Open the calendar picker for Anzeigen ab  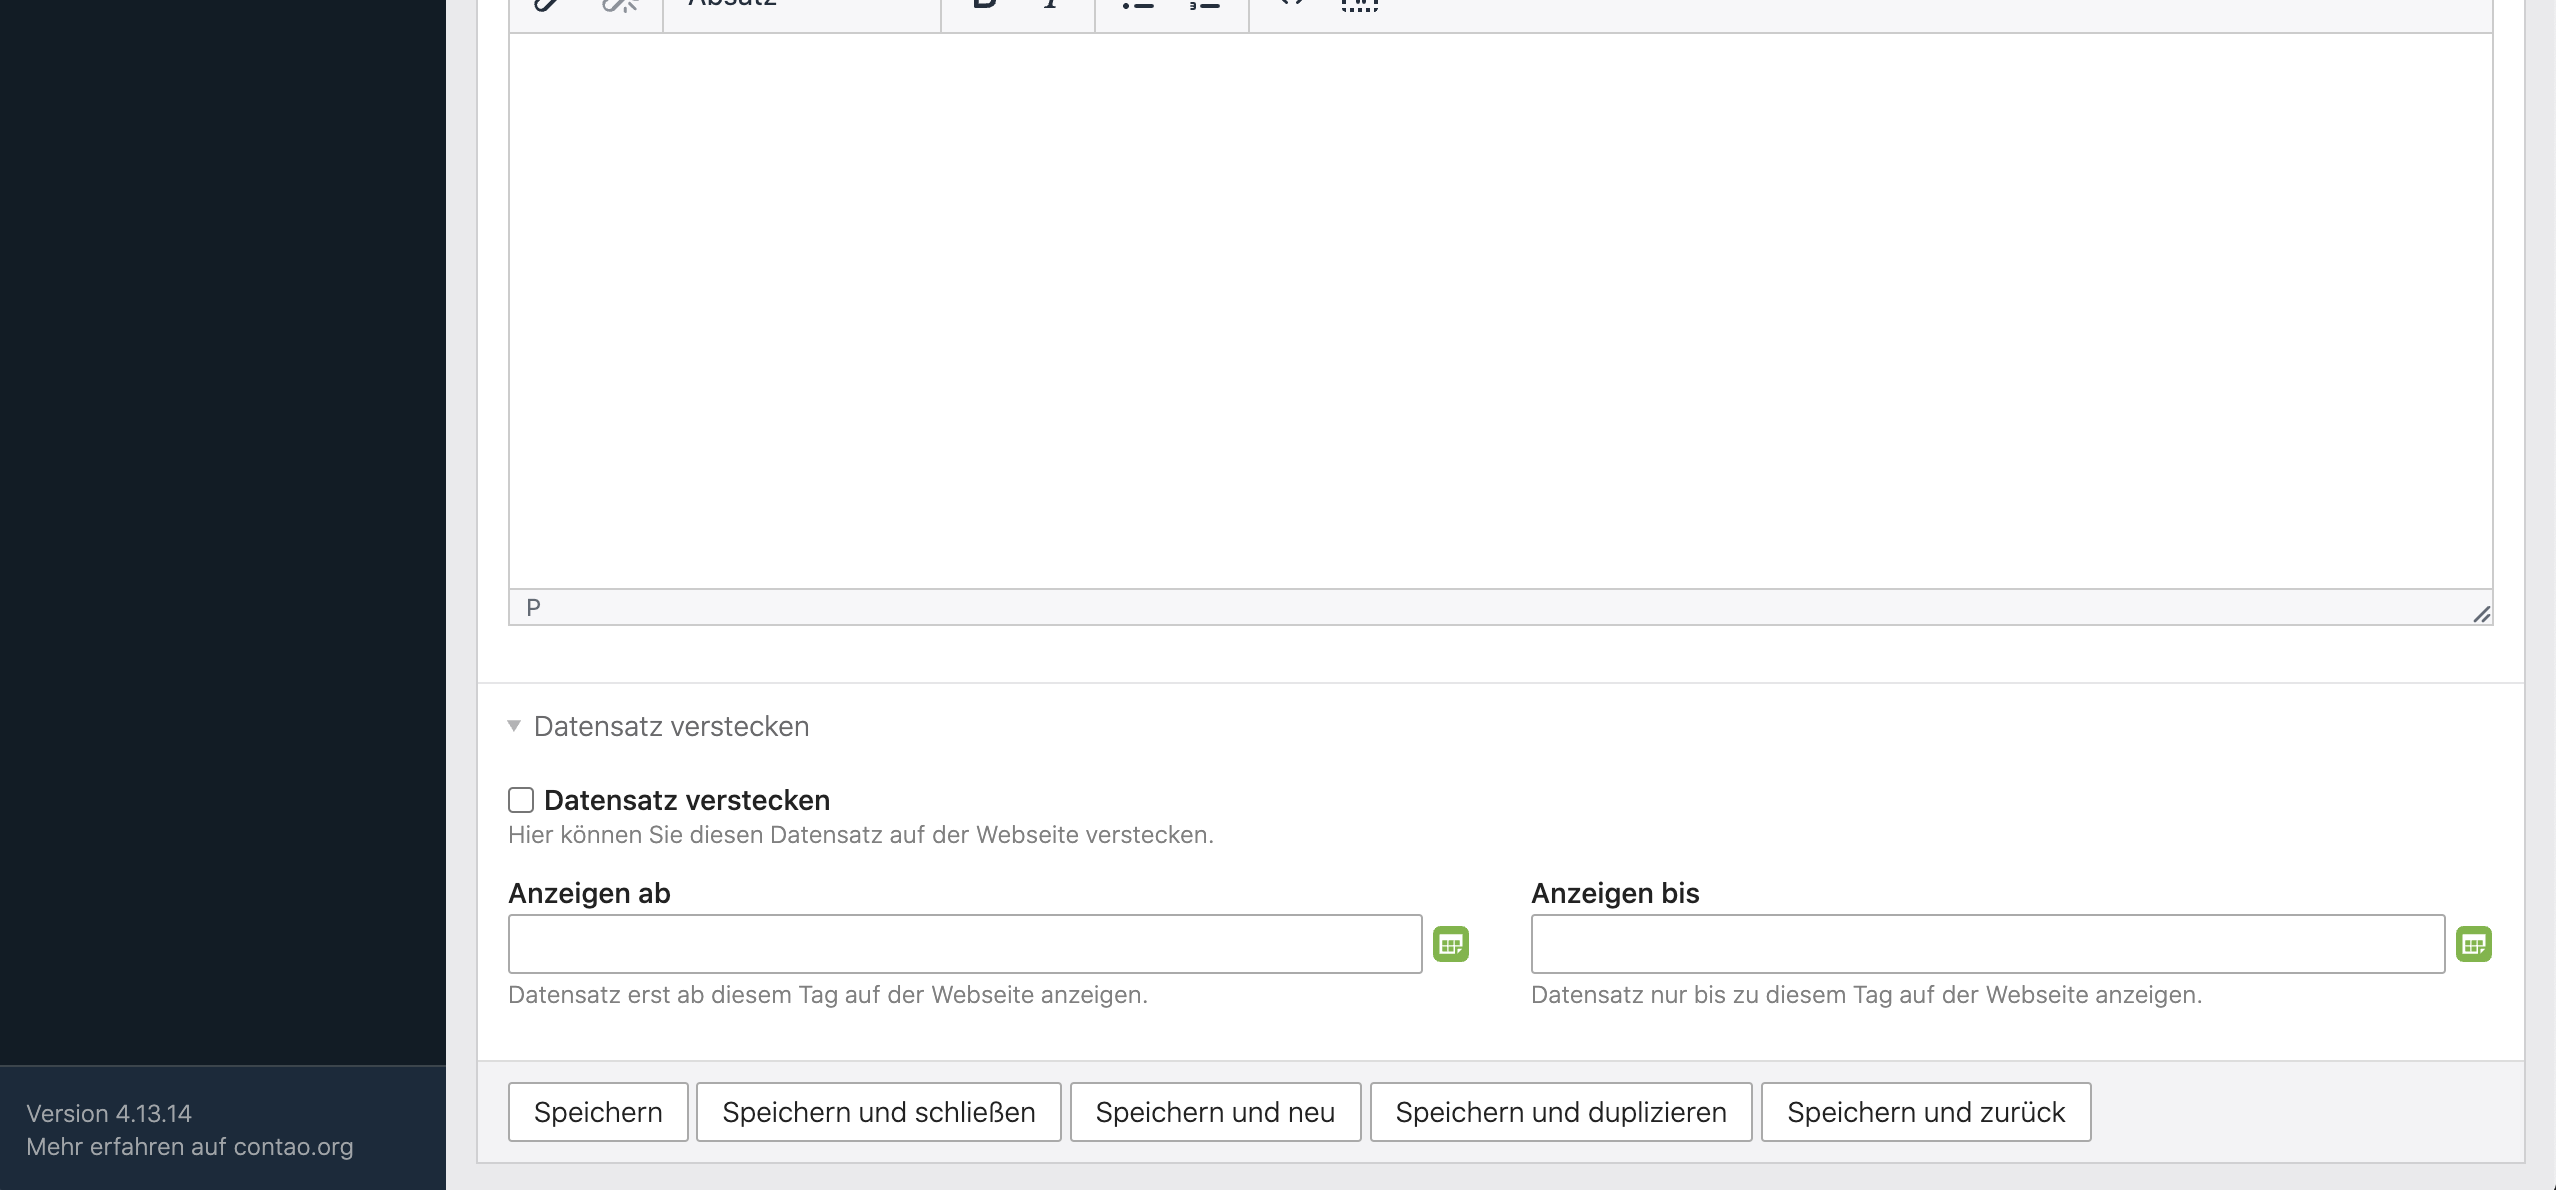[1450, 944]
